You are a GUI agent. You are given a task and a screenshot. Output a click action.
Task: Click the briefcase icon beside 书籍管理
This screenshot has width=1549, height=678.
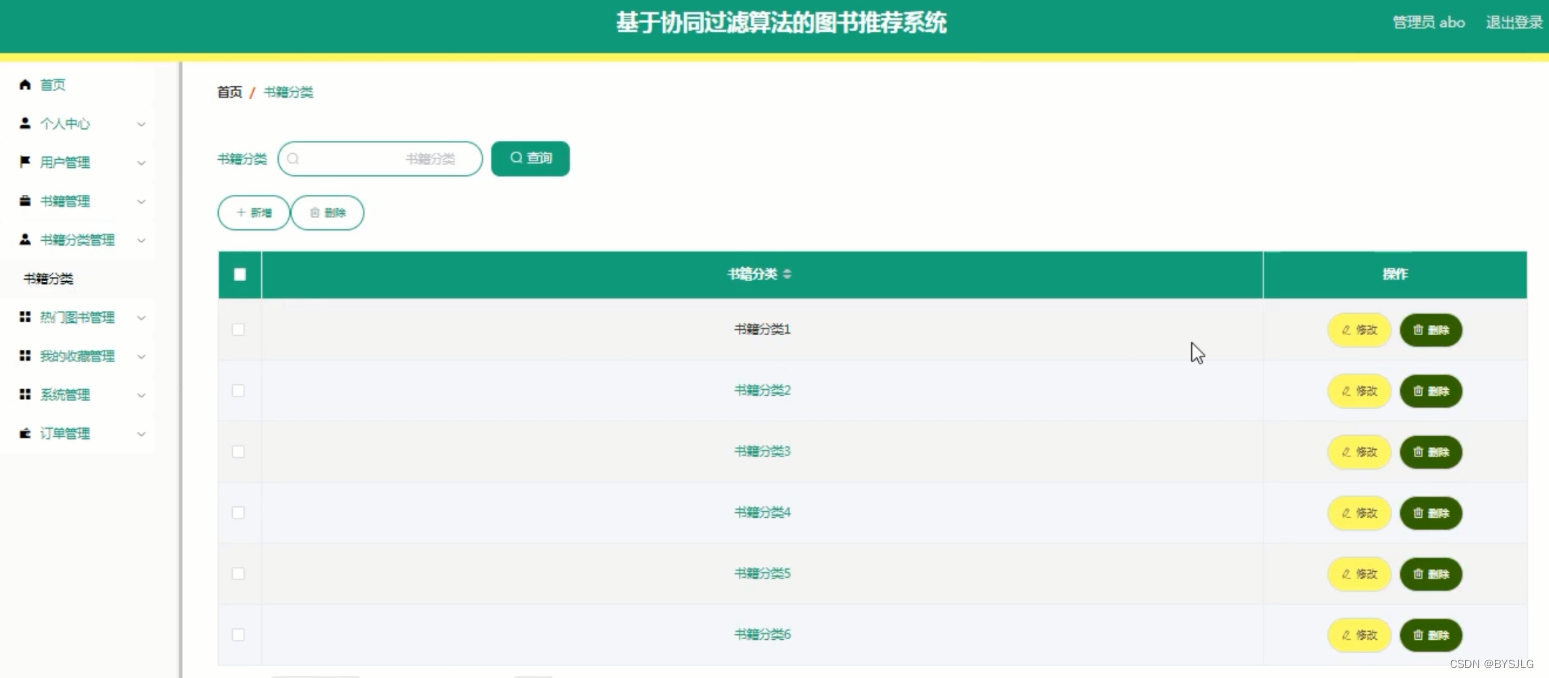24,200
